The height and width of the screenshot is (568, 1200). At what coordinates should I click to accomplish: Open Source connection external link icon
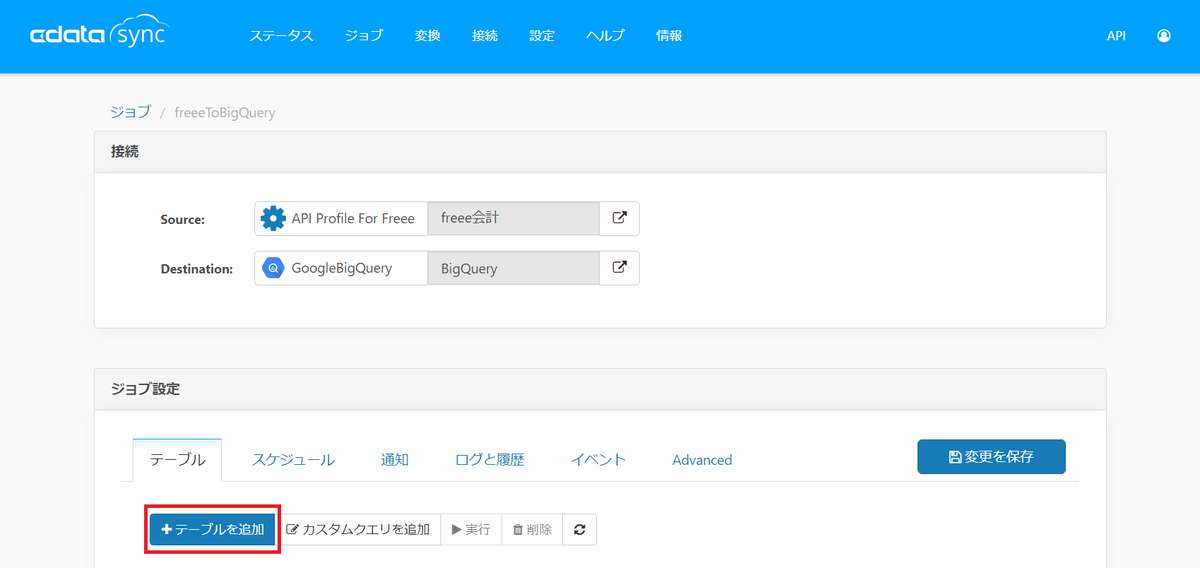pyautogui.click(x=619, y=218)
